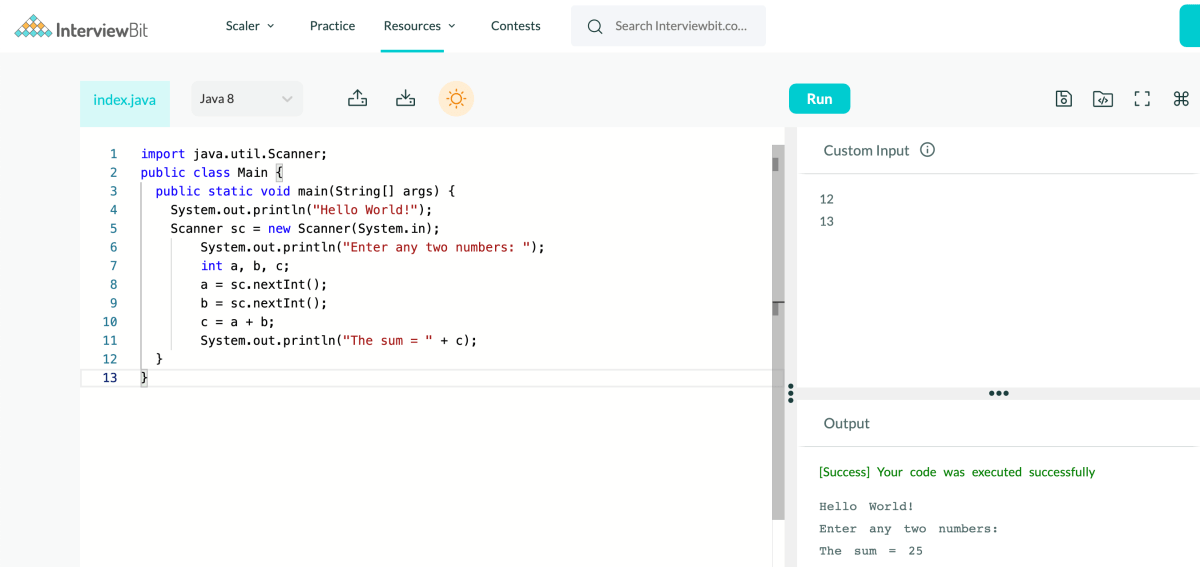Screen dimensions: 1200x567
Task: Click the upload file icon
Action: [357, 98]
